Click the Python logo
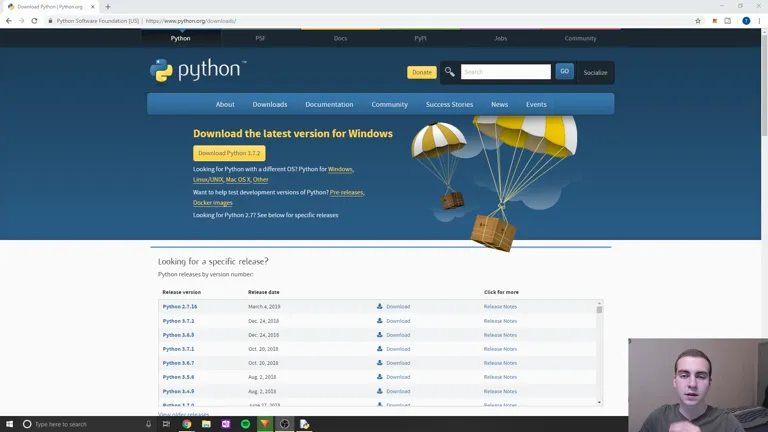Viewport: 768px width, 432px height. pos(198,71)
